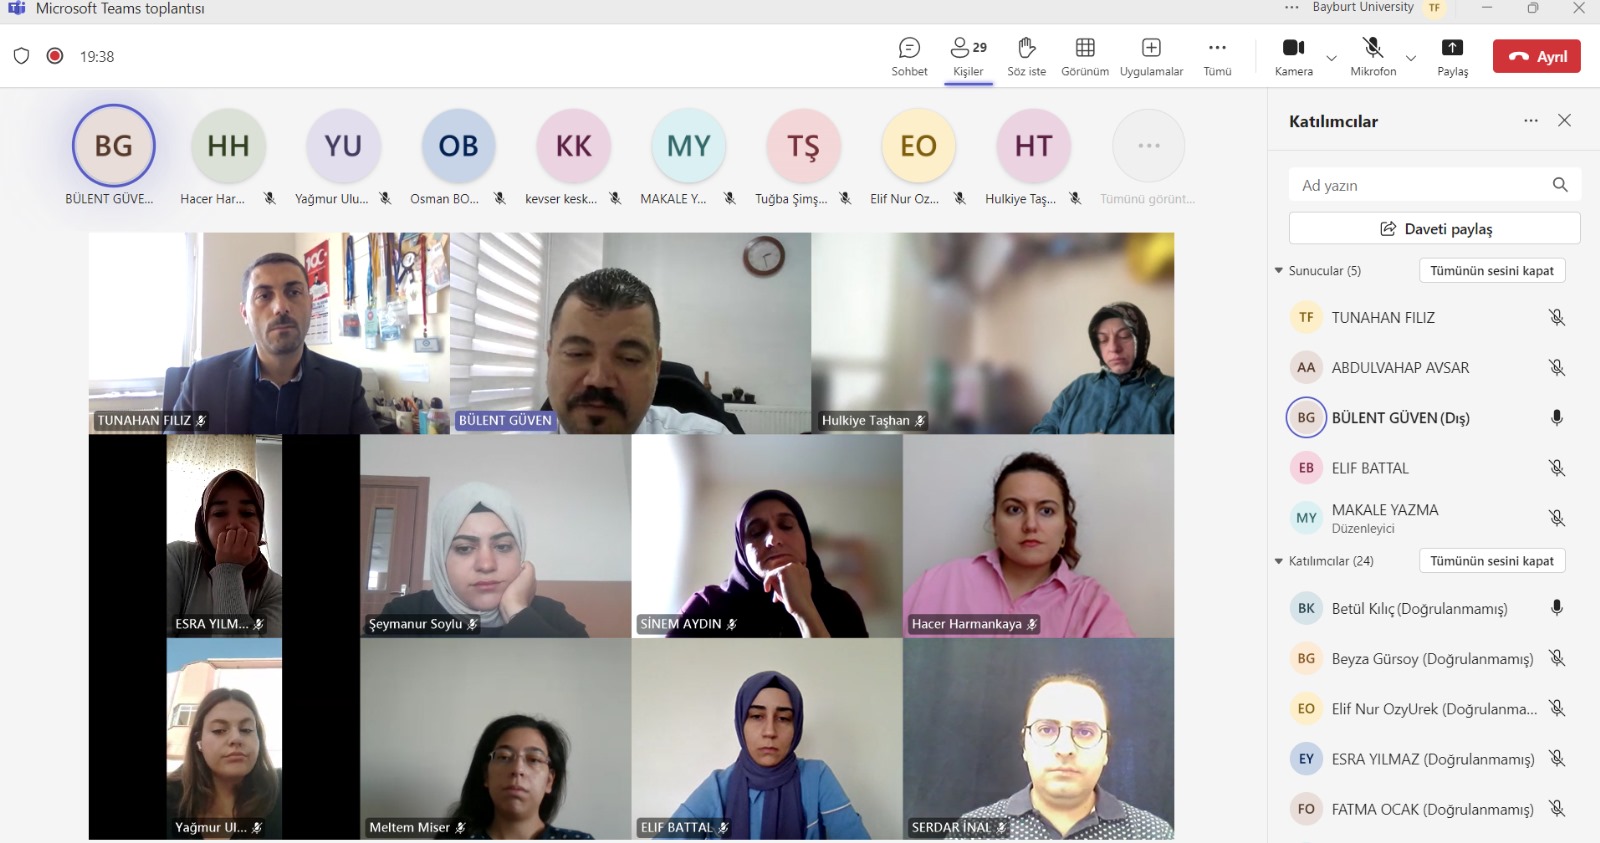The width and height of the screenshot is (1600, 843).
Task: Click the MY MAKALE avatar bubble
Action: pos(689,146)
